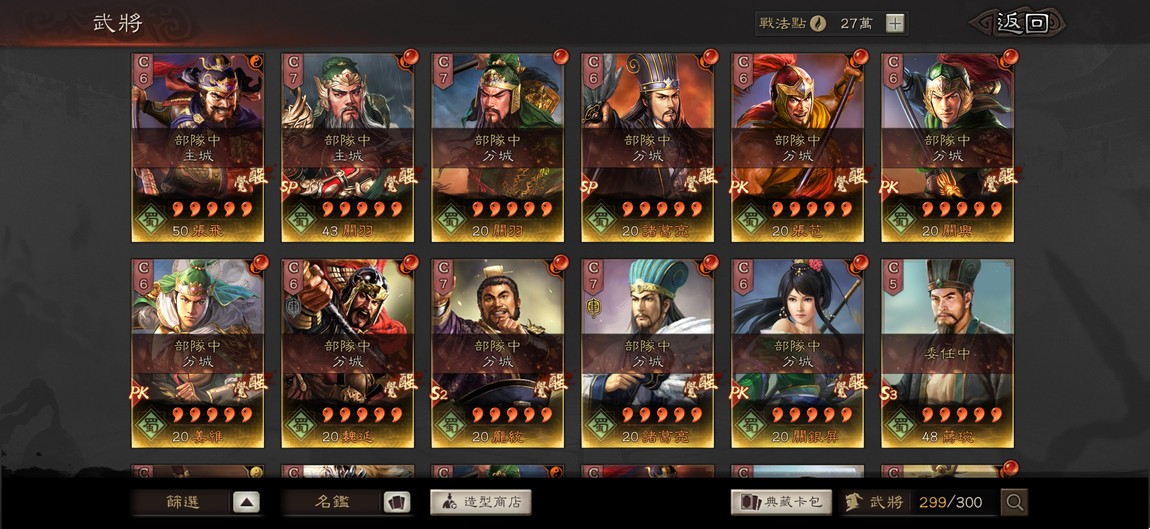The width and height of the screenshot is (1150, 529).
Task: Open the 篩選 filter menu
Action: coord(182,503)
